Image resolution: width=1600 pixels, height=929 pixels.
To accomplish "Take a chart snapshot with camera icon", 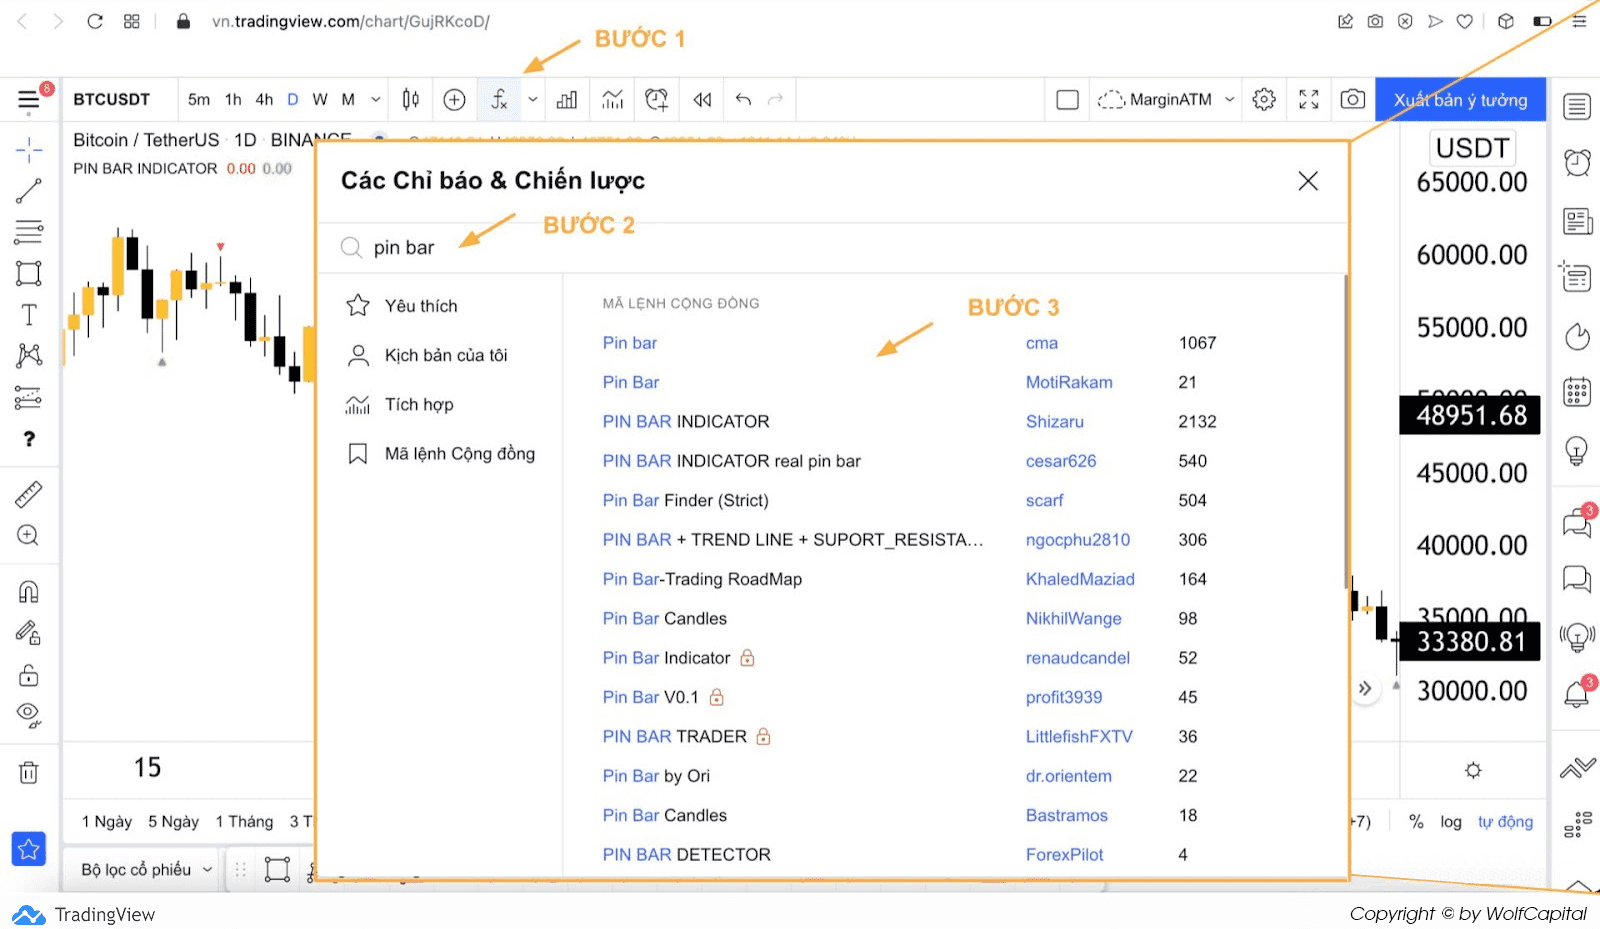I will [x=1353, y=99].
